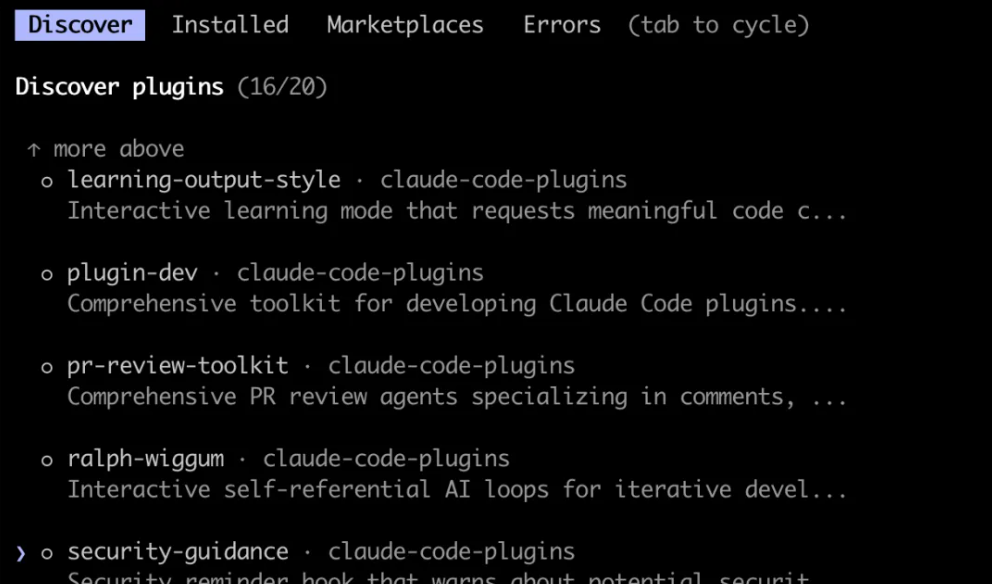Select the plugin-dev plugin name
Screen dimensions: 992x584
tap(132, 273)
